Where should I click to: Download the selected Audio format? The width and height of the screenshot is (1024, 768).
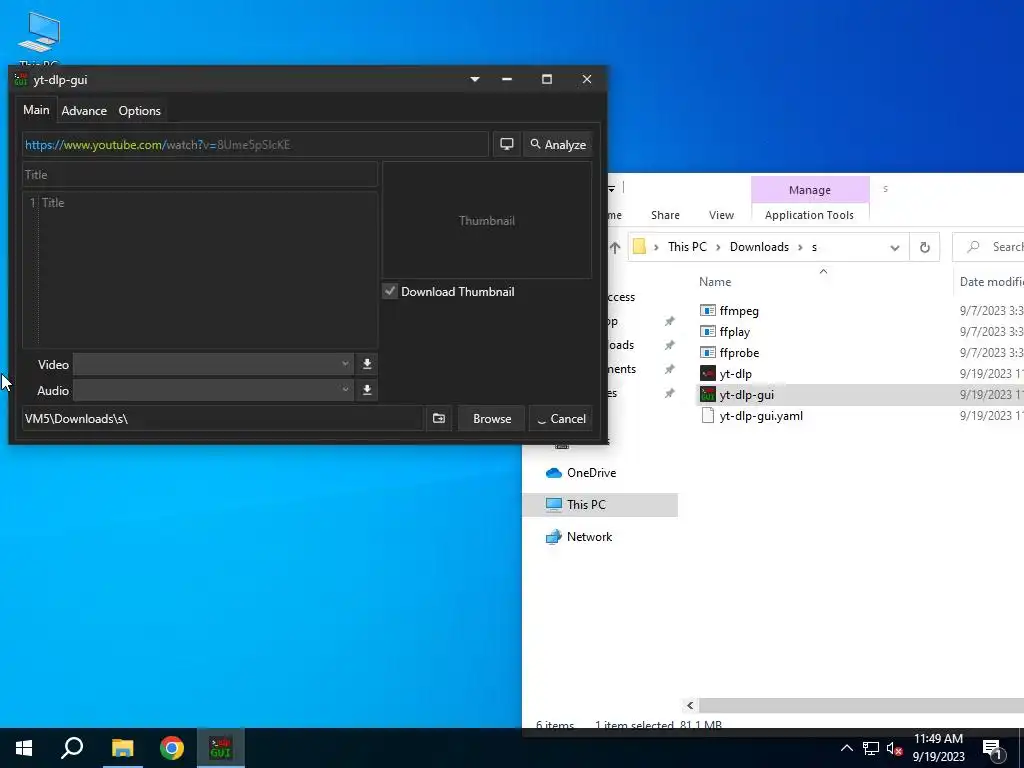(367, 391)
